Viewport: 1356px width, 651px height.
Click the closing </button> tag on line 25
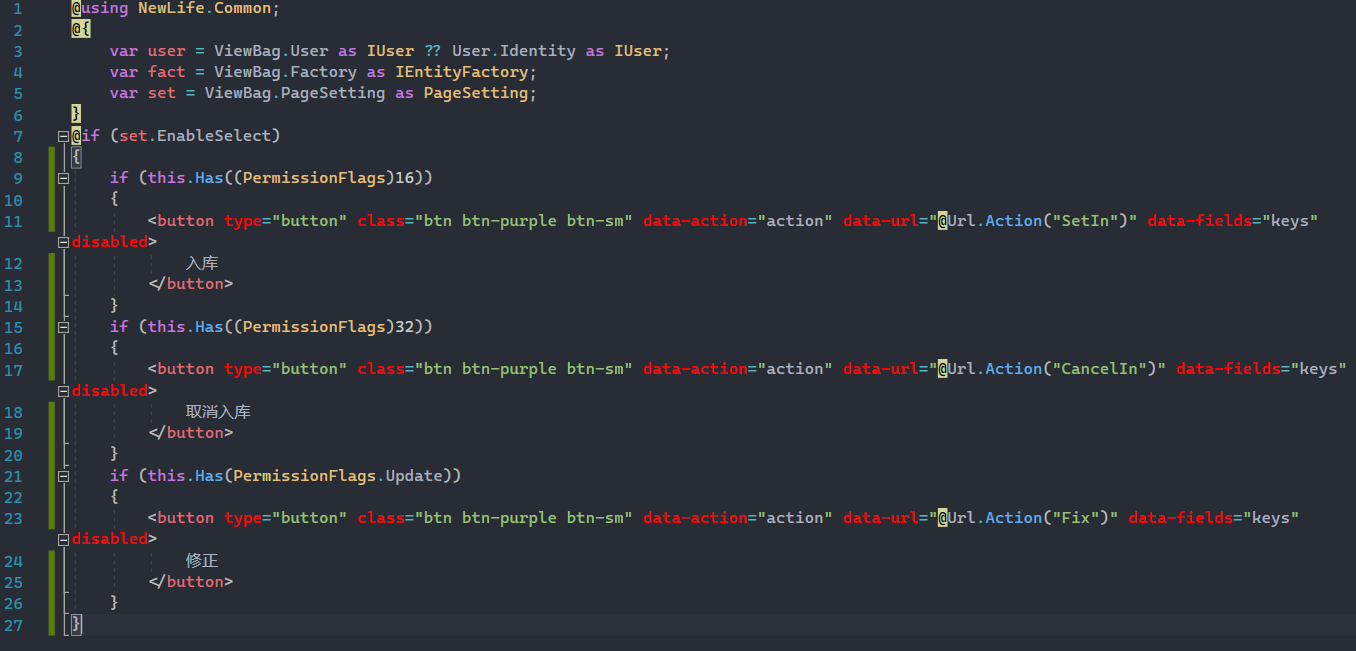coord(190,582)
